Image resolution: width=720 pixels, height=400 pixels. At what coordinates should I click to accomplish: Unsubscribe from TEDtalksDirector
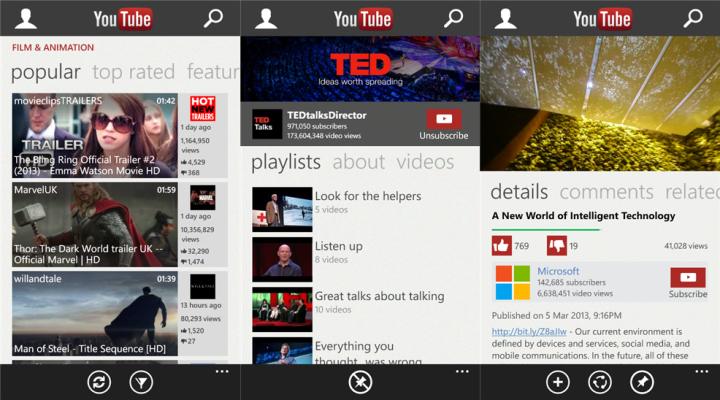(x=442, y=125)
